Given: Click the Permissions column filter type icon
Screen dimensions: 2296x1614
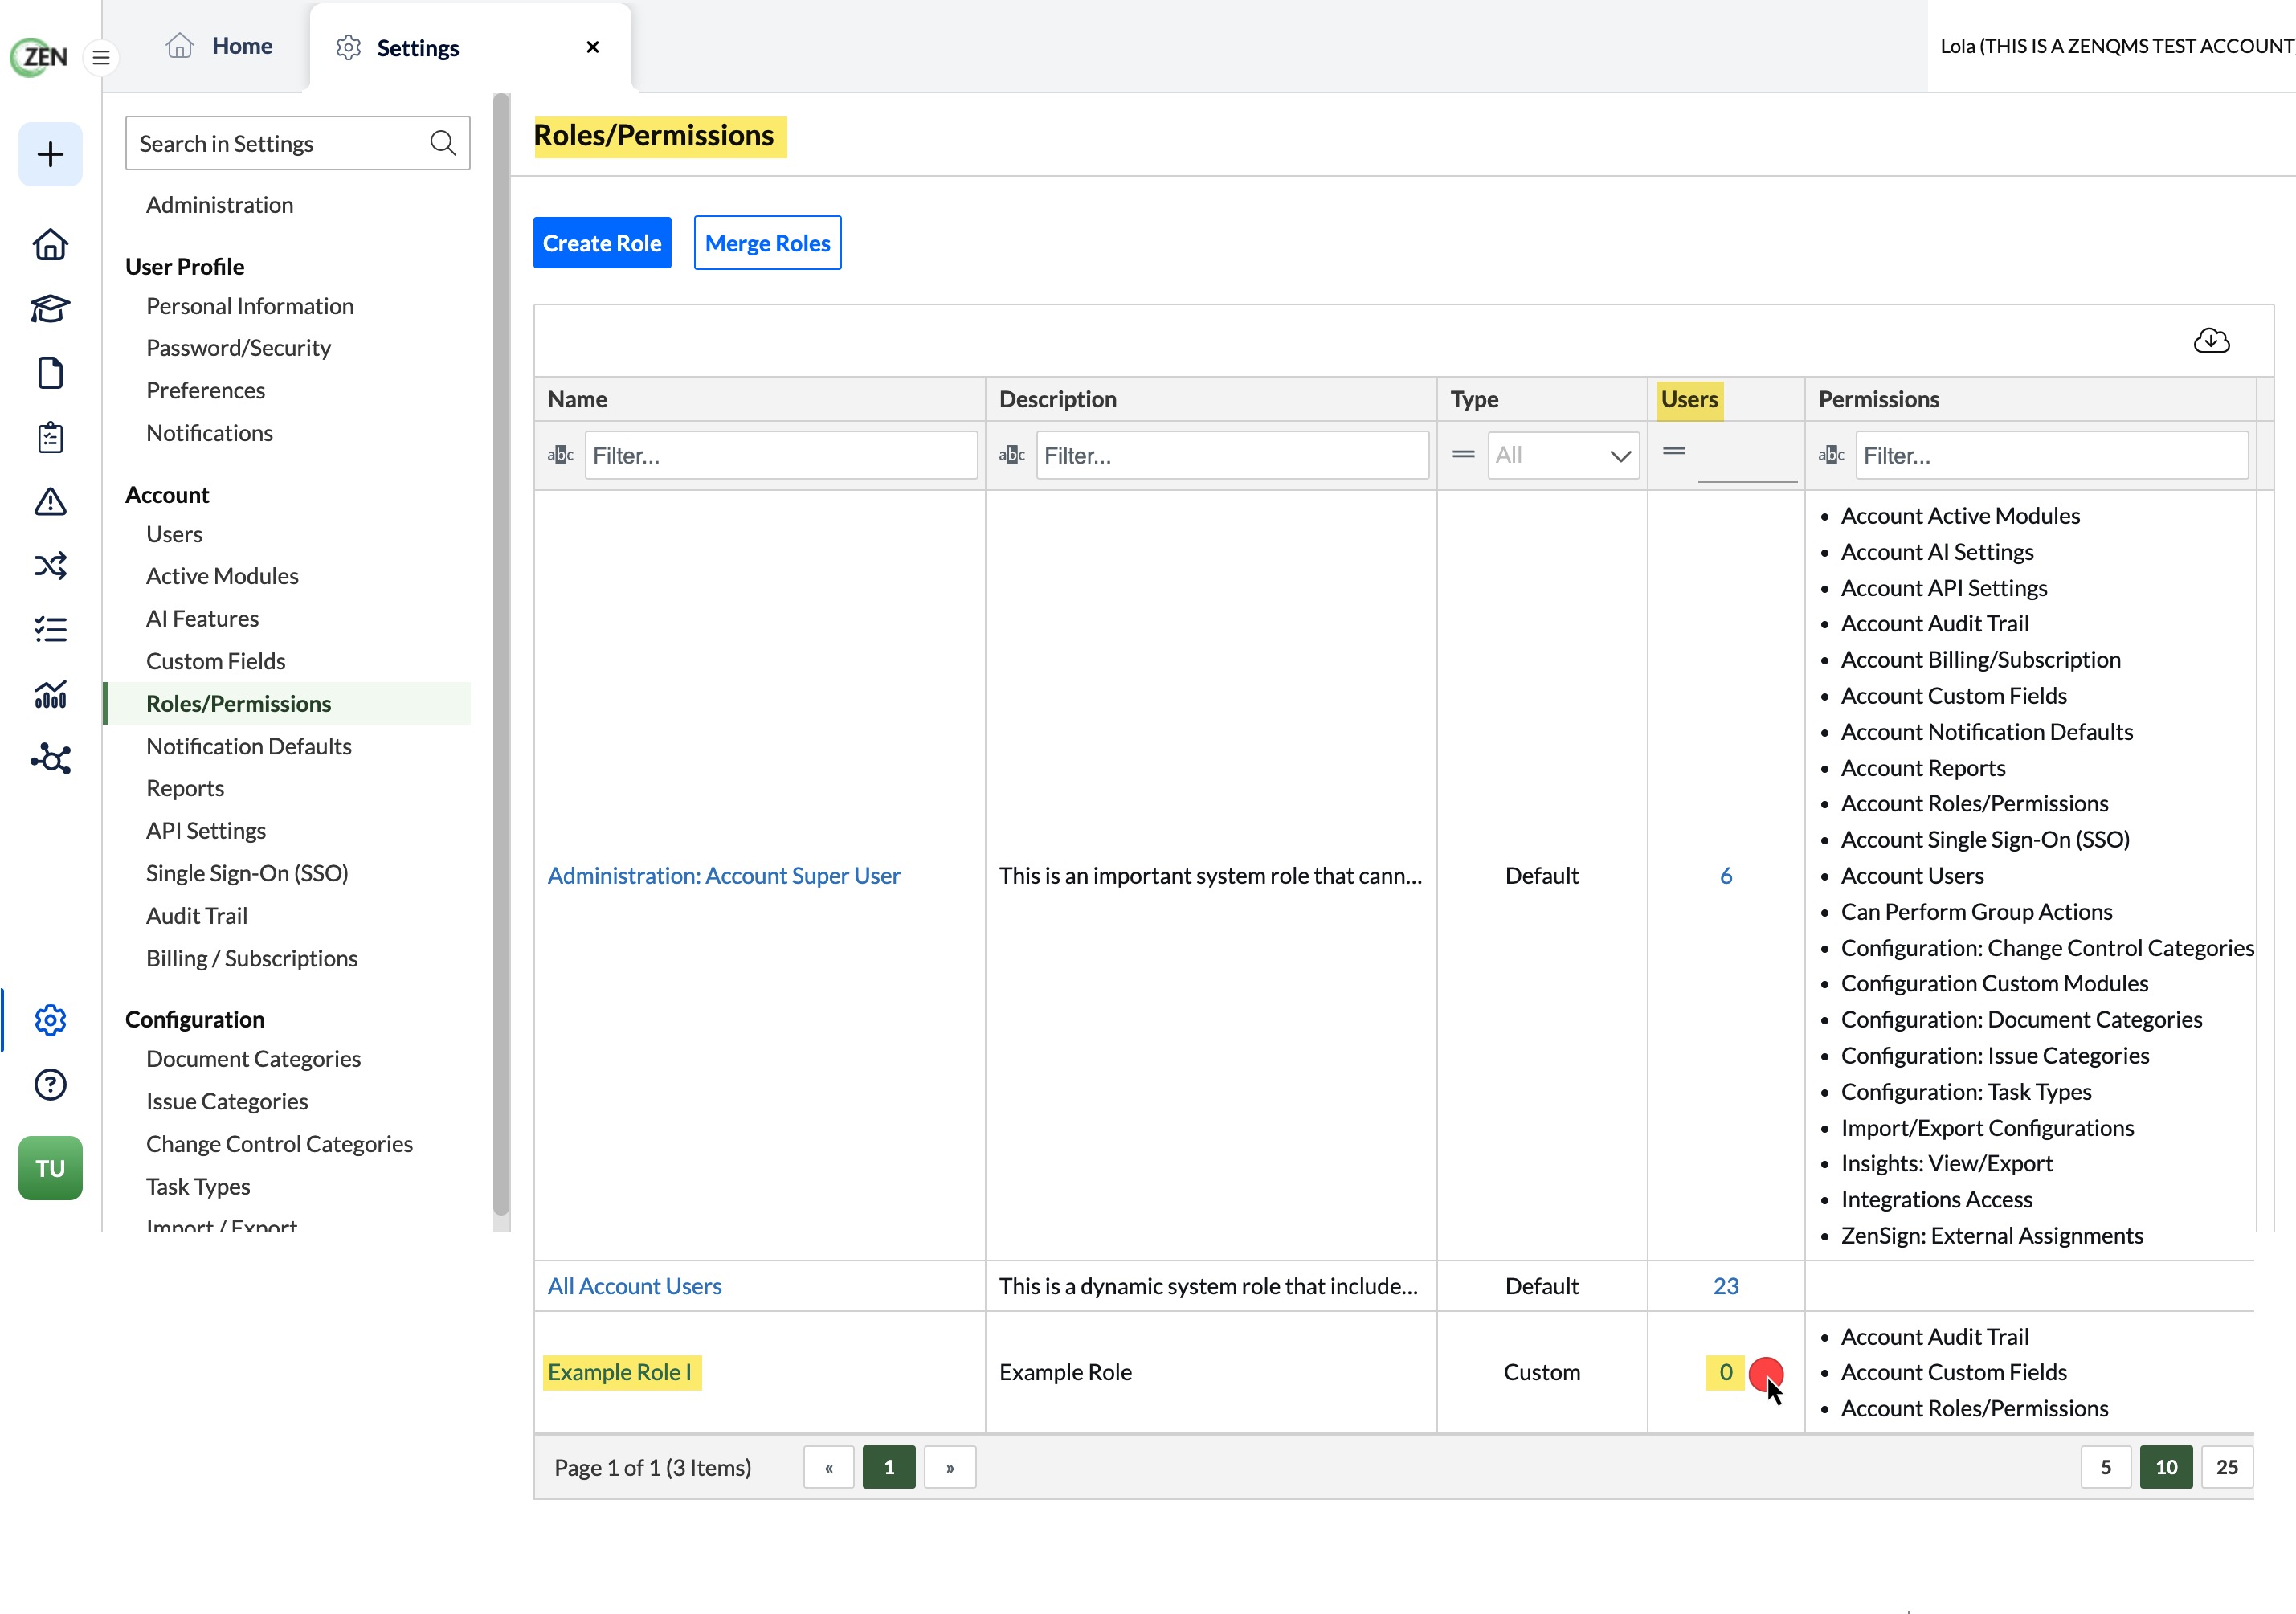Looking at the screenshot, I should (x=1831, y=455).
